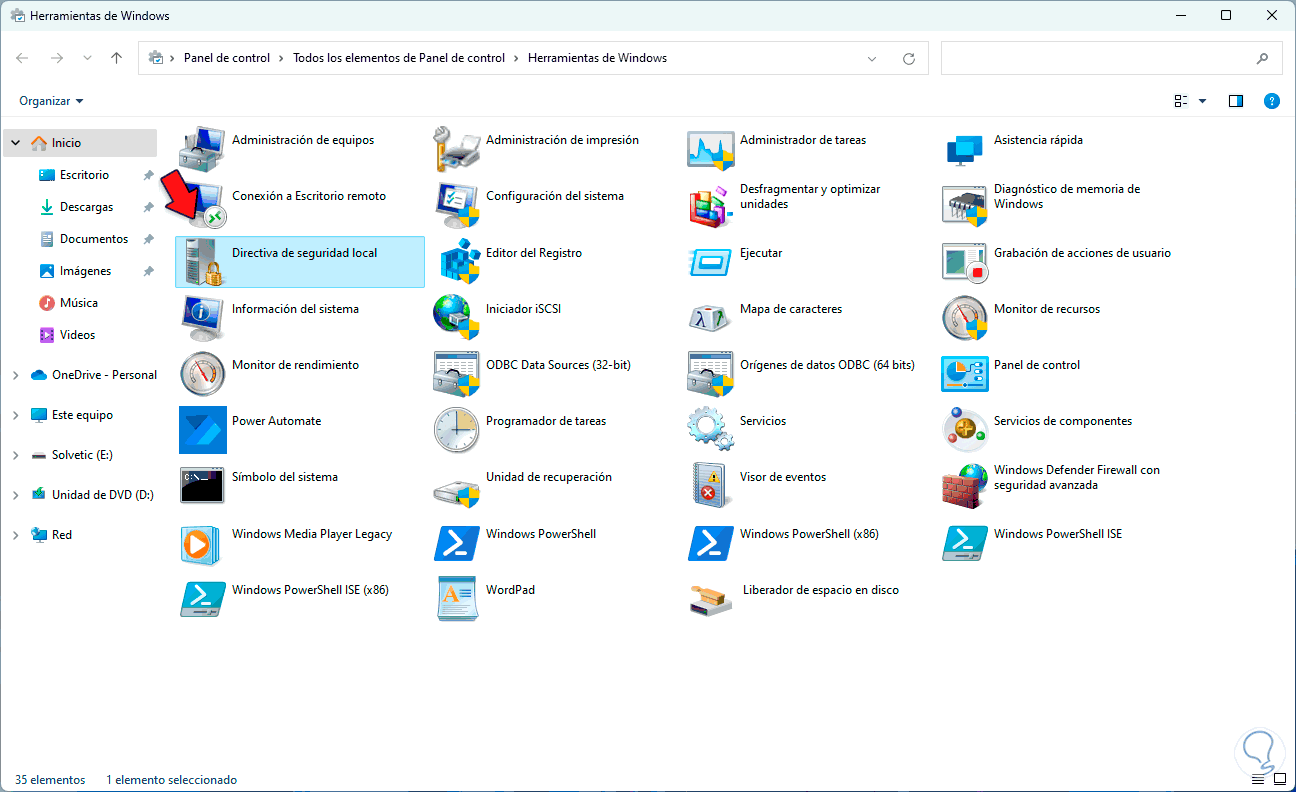The height and width of the screenshot is (792, 1296).
Task: Select the Power Automate icon
Action: coord(203,430)
